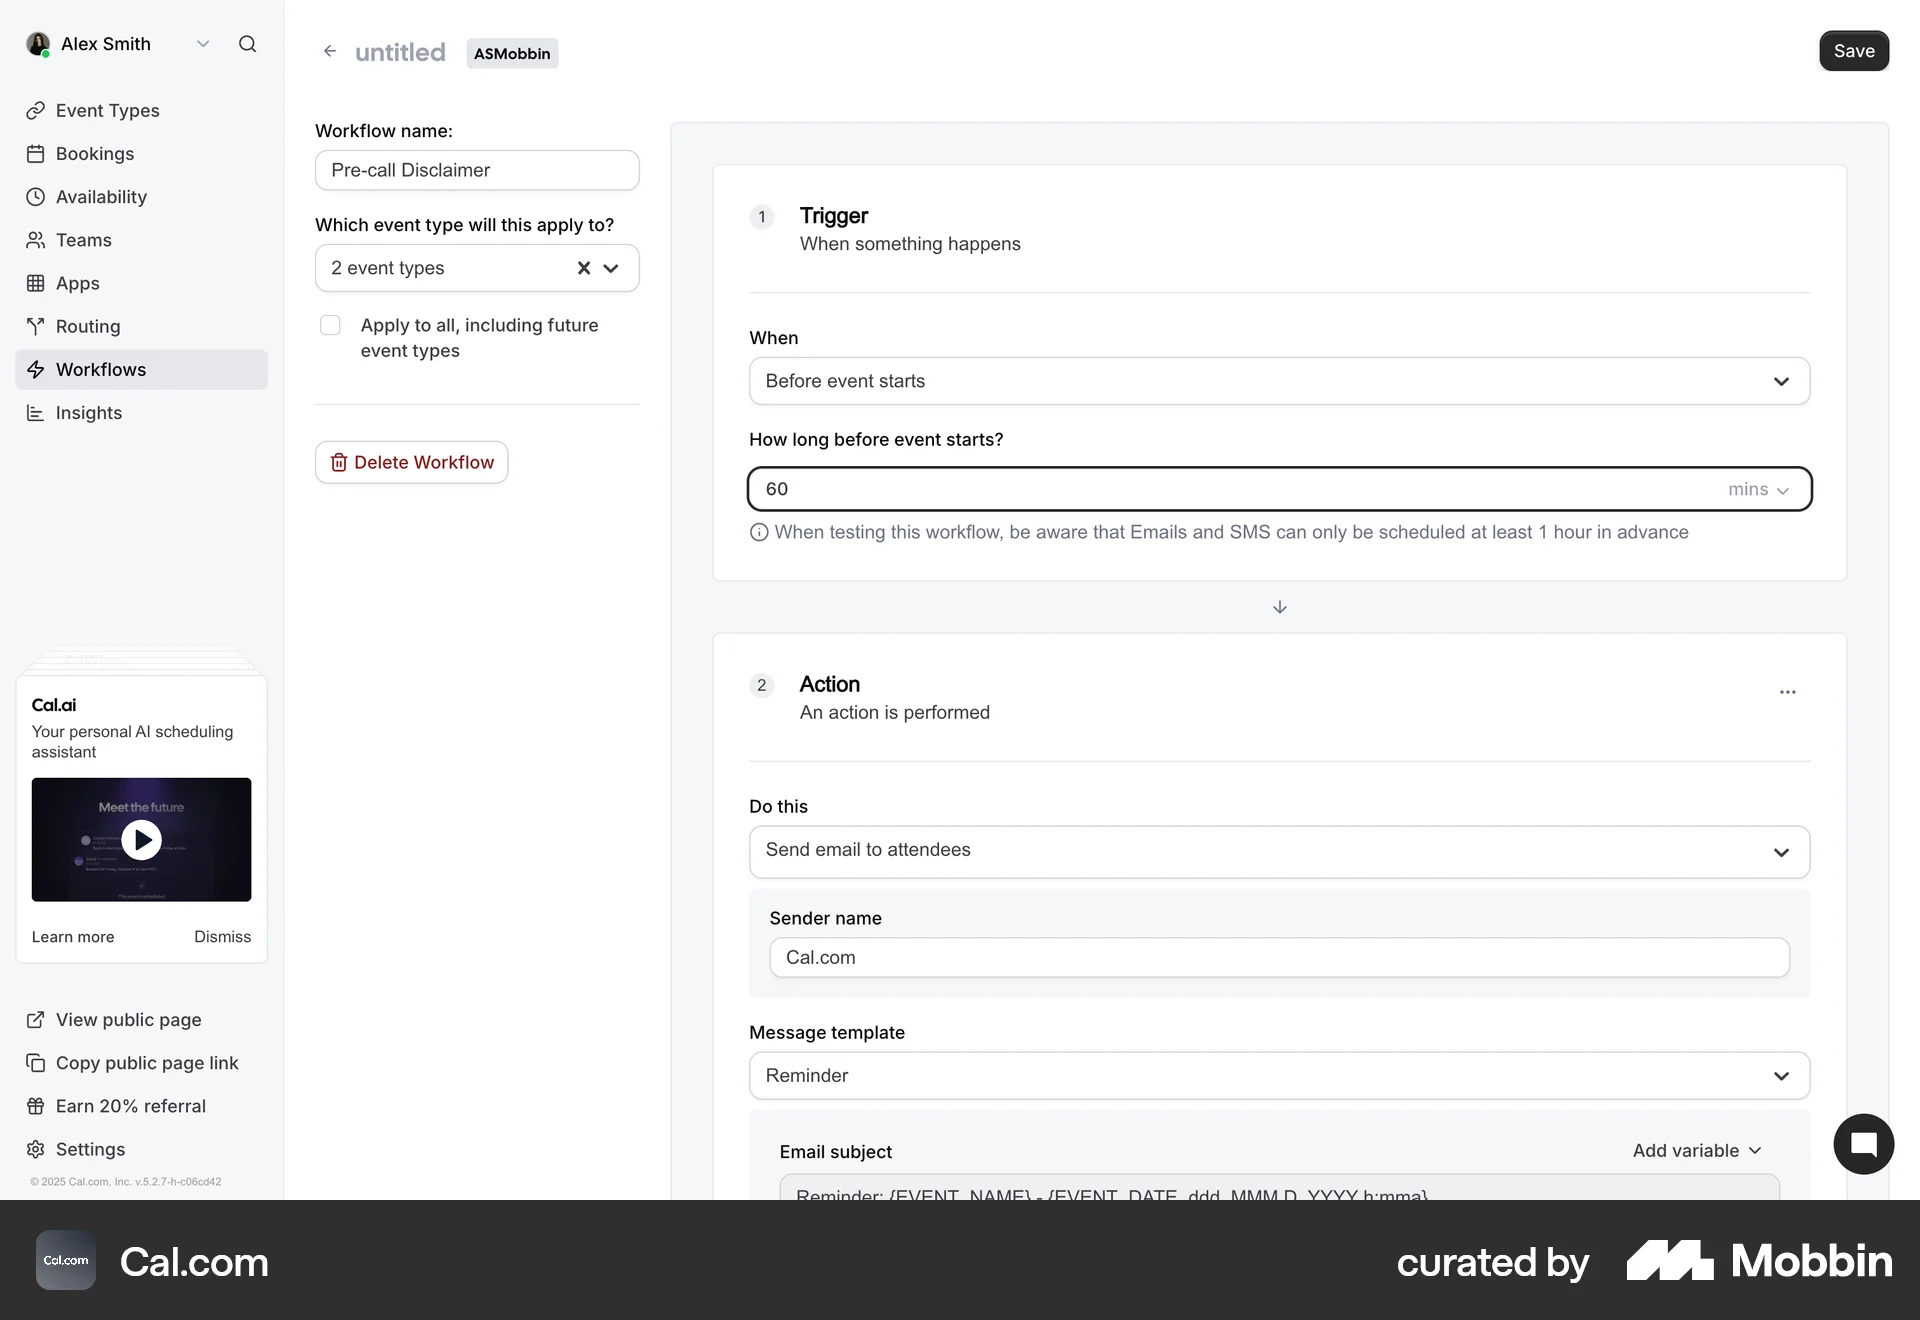Viewport: 1920px width, 1320px height.
Task: Click Delete Workflow
Action: point(411,462)
